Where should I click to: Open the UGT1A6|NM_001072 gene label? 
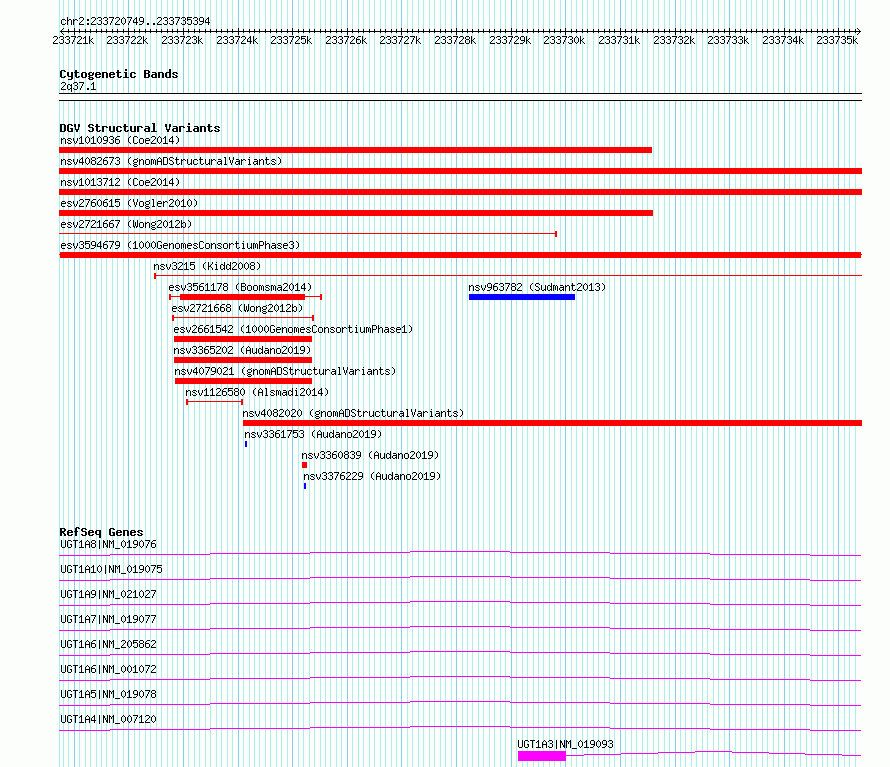[x=108, y=669]
